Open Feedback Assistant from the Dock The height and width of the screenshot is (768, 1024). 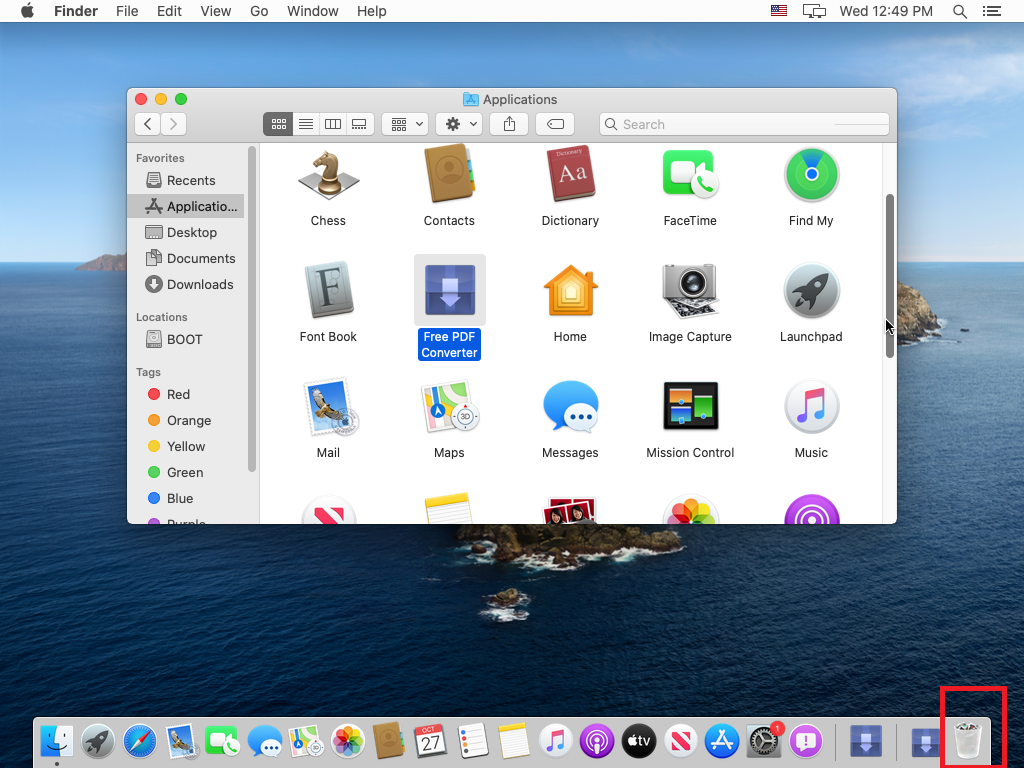(806, 742)
